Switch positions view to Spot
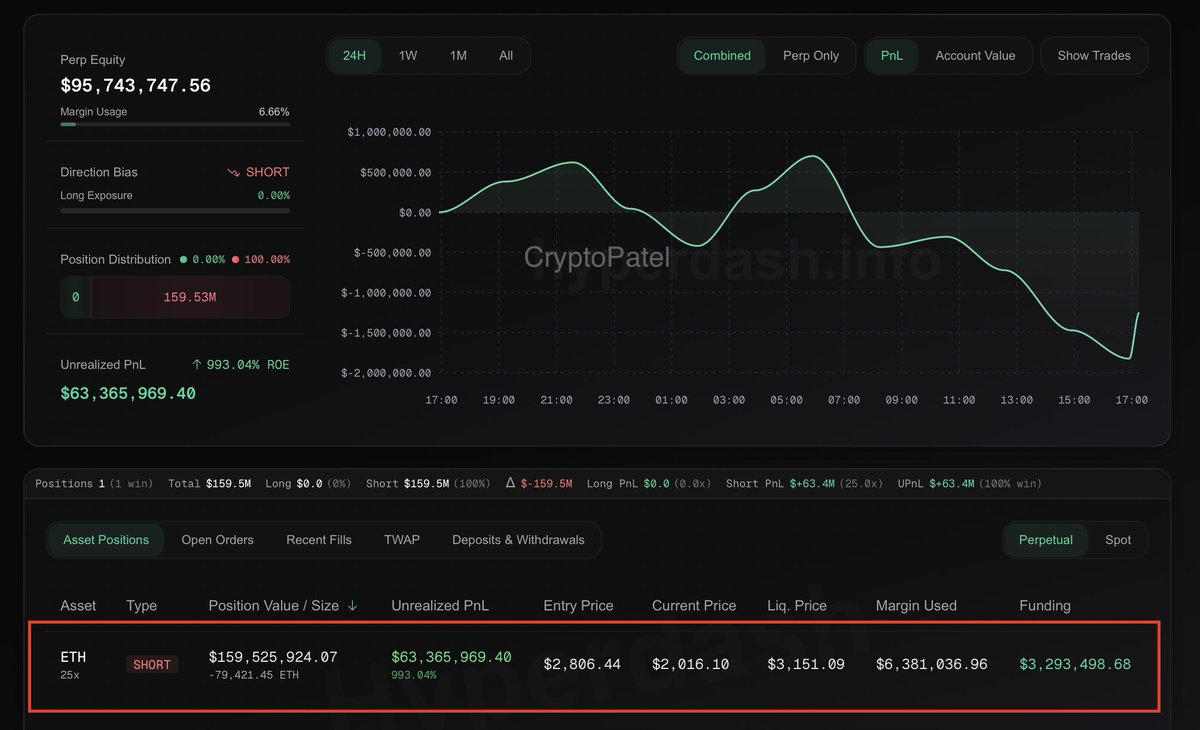This screenshot has width=1200, height=730. tap(1118, 539)
